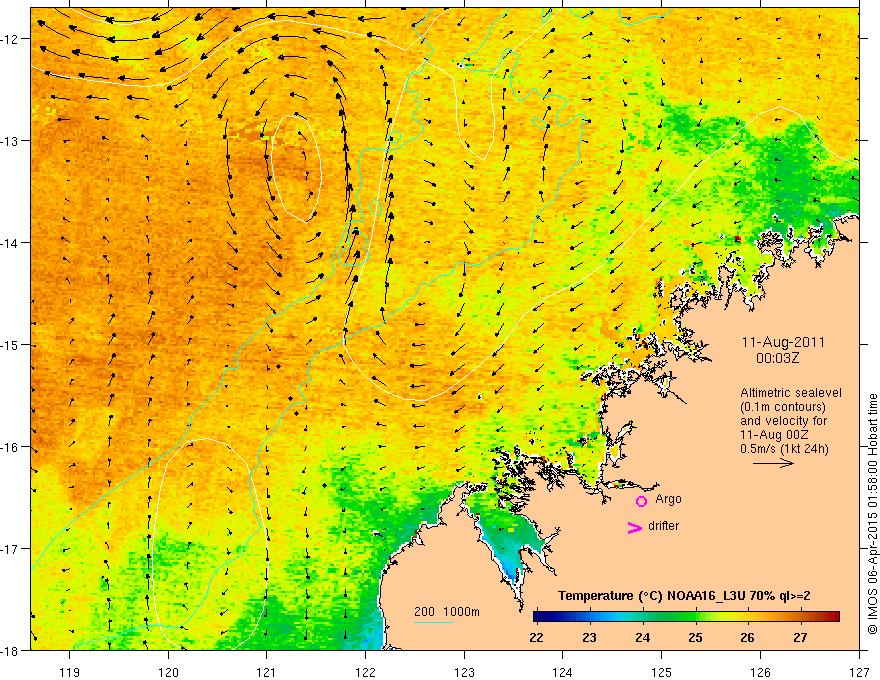Click latitude label -18 on the left axis
Screen dimensions: 880x680
click(x=11, y=650)
